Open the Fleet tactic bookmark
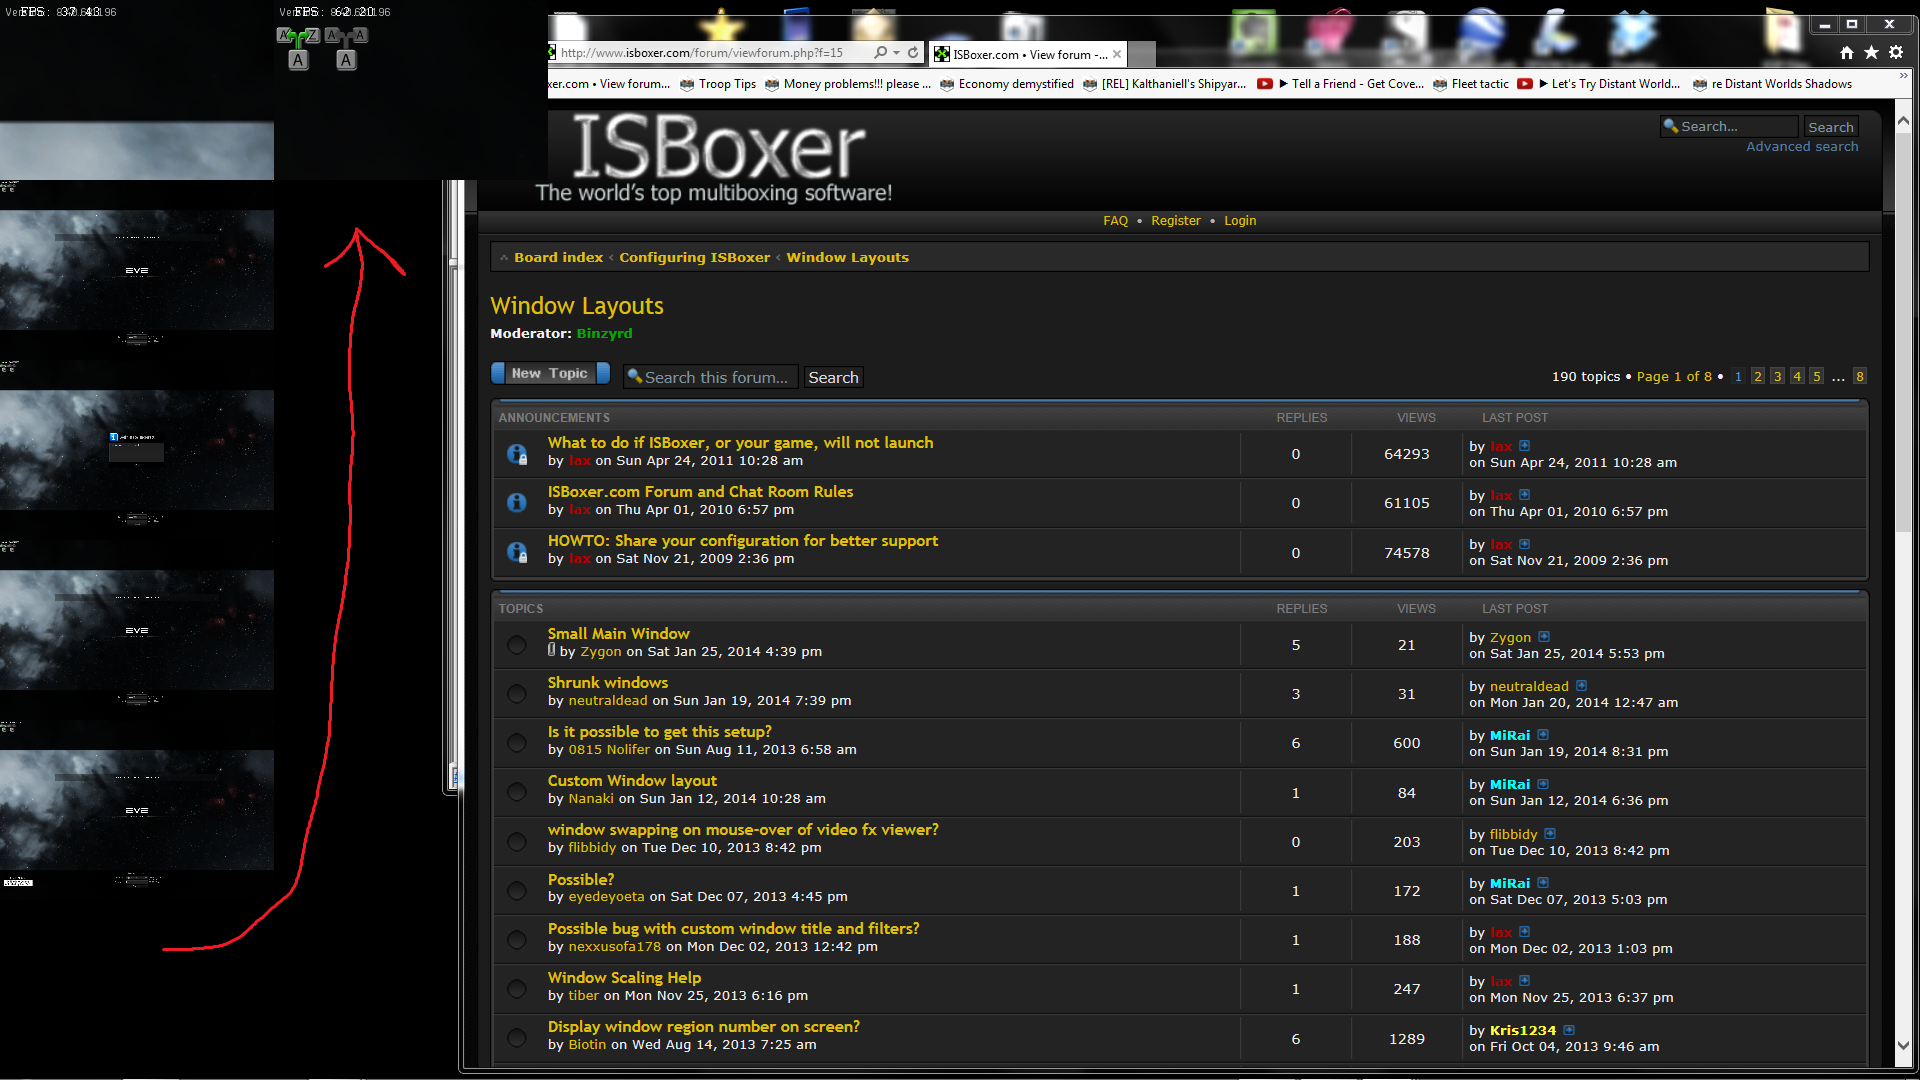 (x=1471, y=84)
